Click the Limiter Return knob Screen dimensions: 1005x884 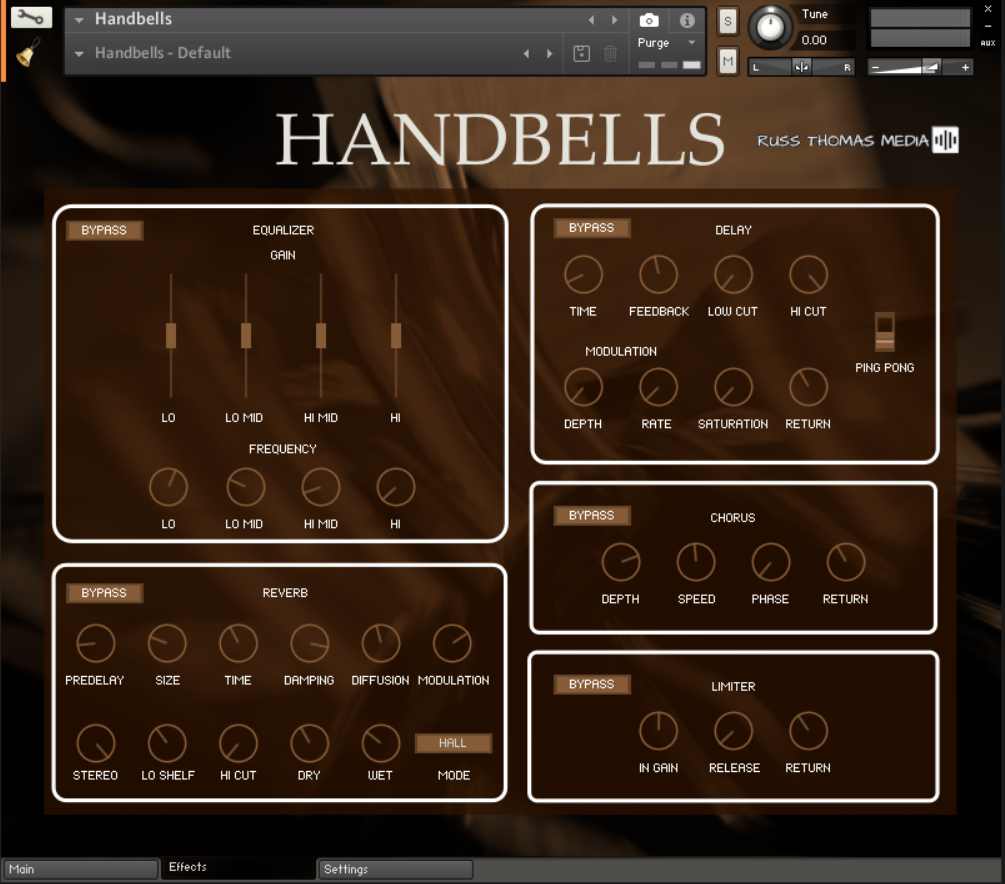(808, 731)
